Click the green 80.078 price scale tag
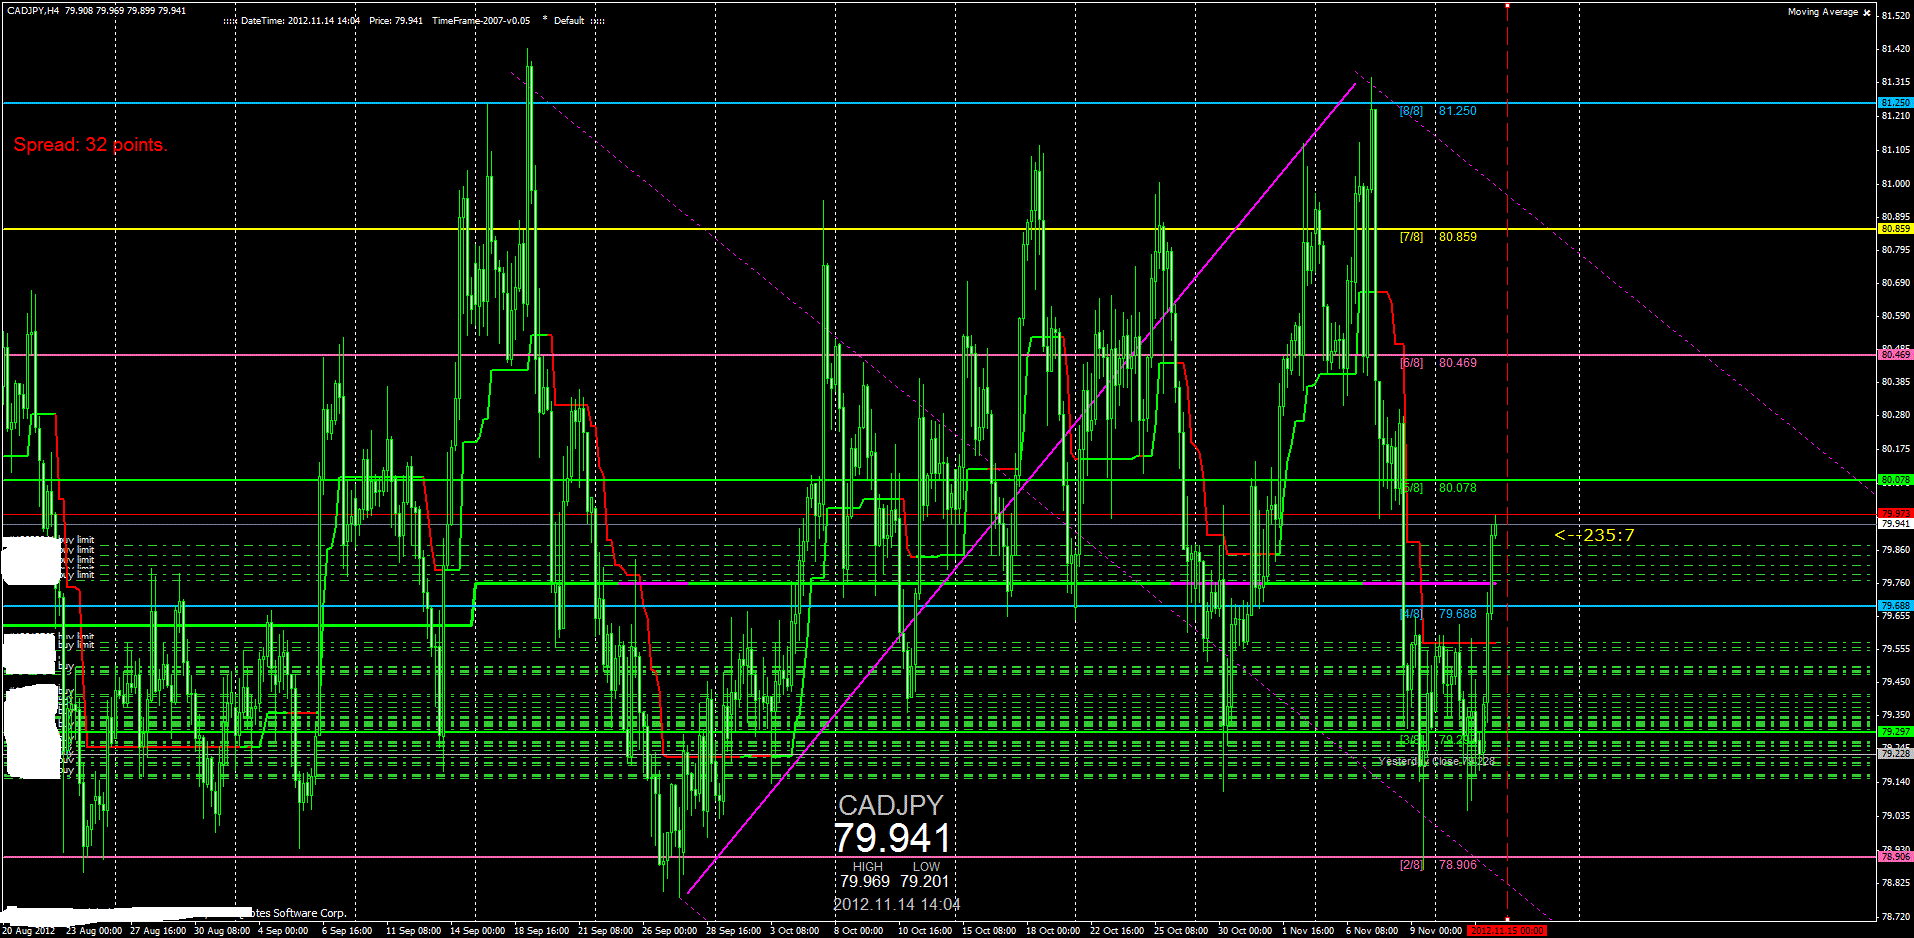The image size is (1914, 938). pos(1895,480)
